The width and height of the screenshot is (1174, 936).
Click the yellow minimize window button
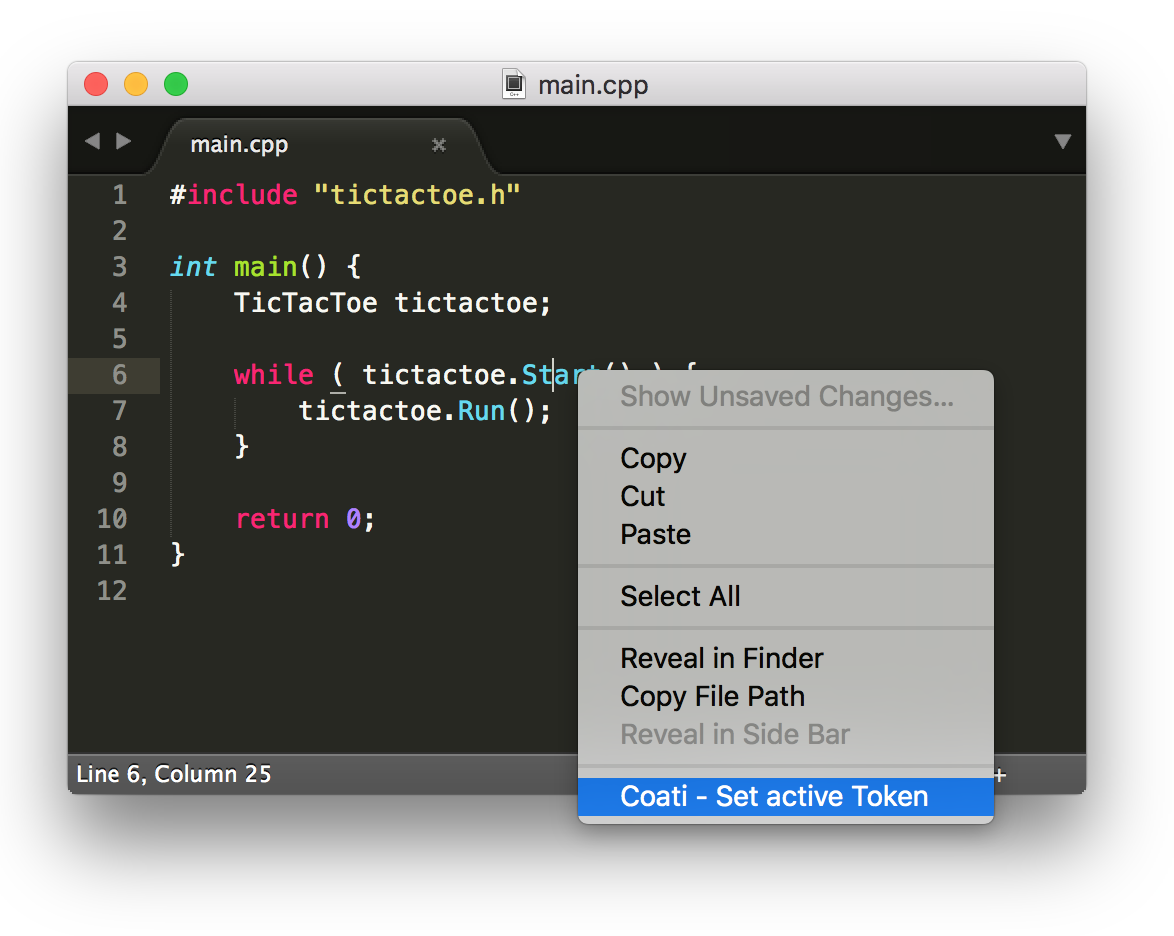tap(136, 84)
